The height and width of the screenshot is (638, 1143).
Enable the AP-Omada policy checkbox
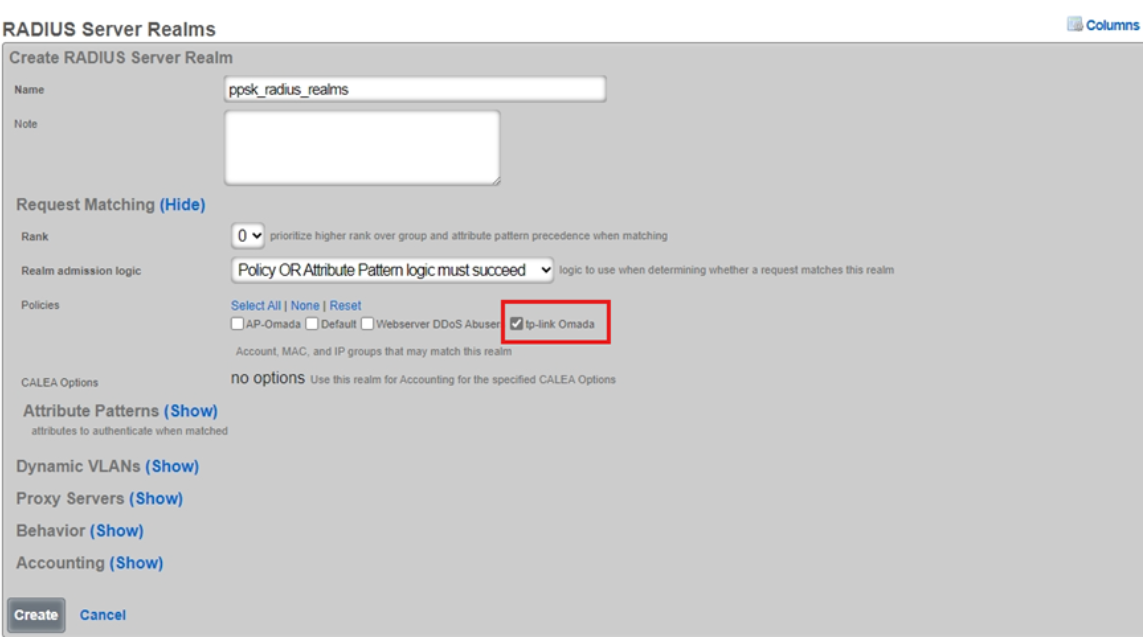click(x=237, y=324)
